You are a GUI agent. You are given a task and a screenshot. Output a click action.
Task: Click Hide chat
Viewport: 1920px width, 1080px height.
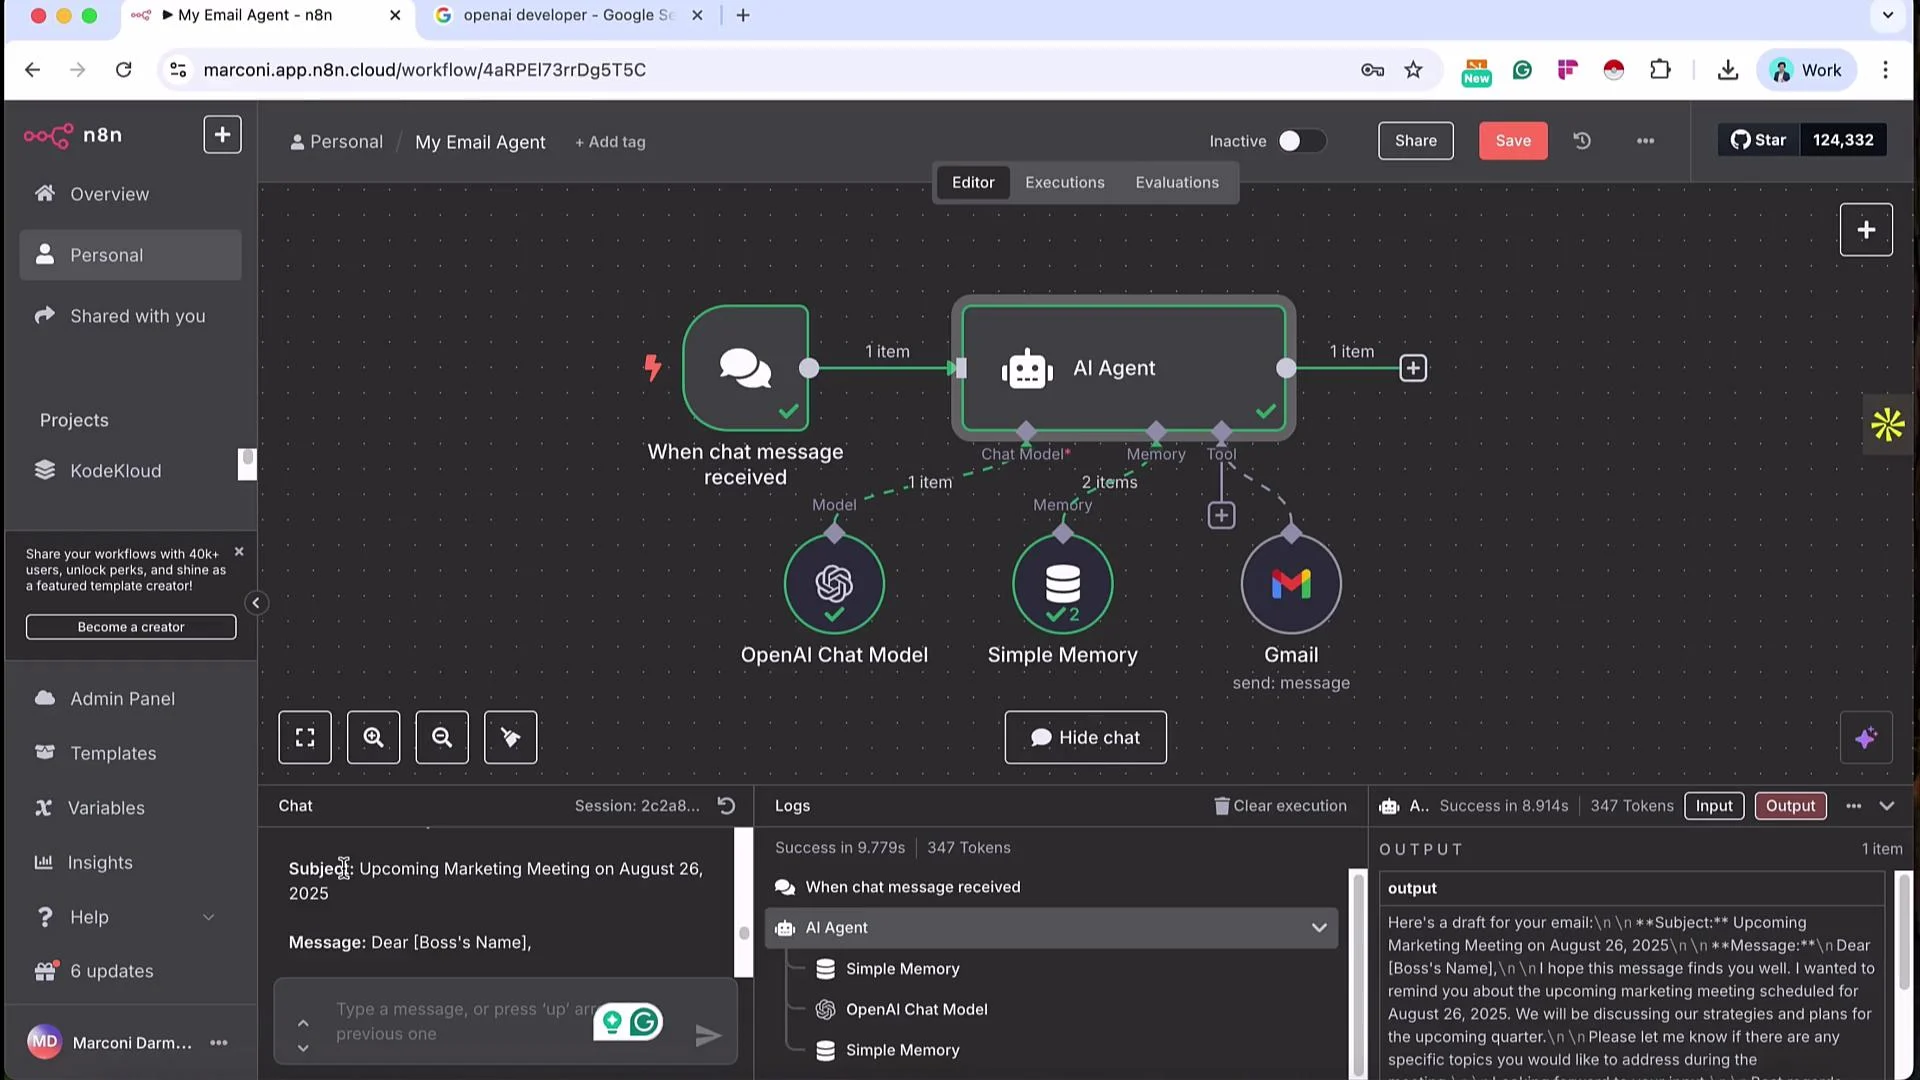(x=1086, y=738)
